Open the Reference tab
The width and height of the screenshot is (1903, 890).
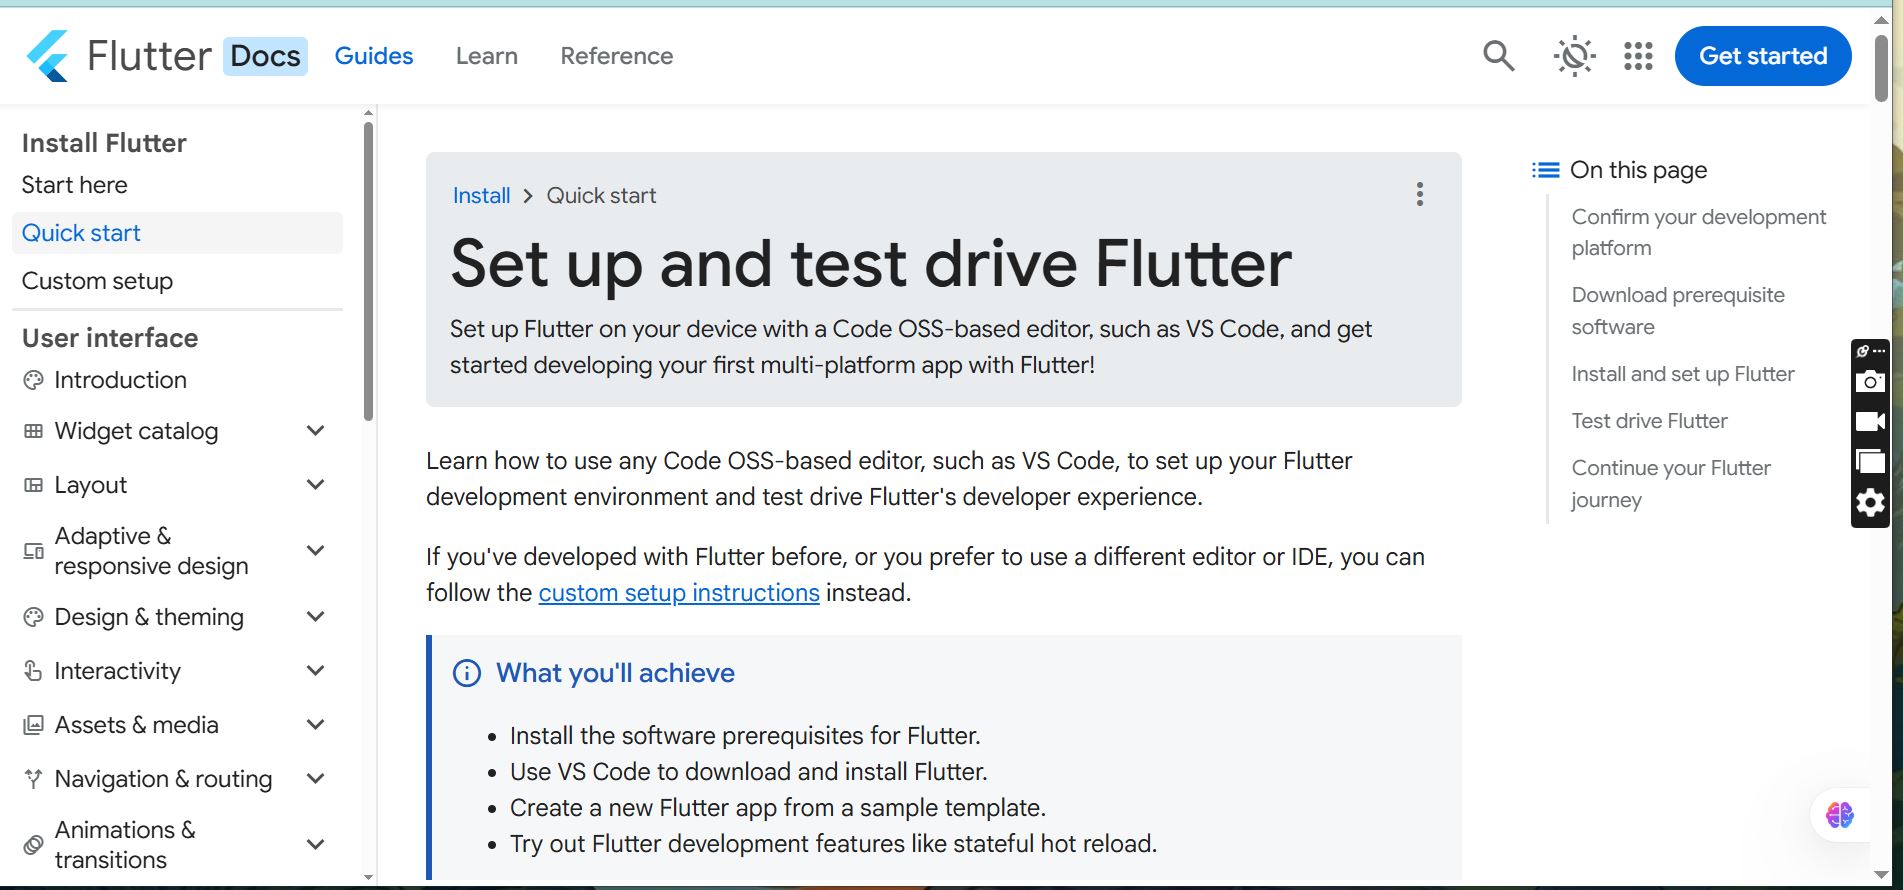pyautogui.click(x=616, y=56)
